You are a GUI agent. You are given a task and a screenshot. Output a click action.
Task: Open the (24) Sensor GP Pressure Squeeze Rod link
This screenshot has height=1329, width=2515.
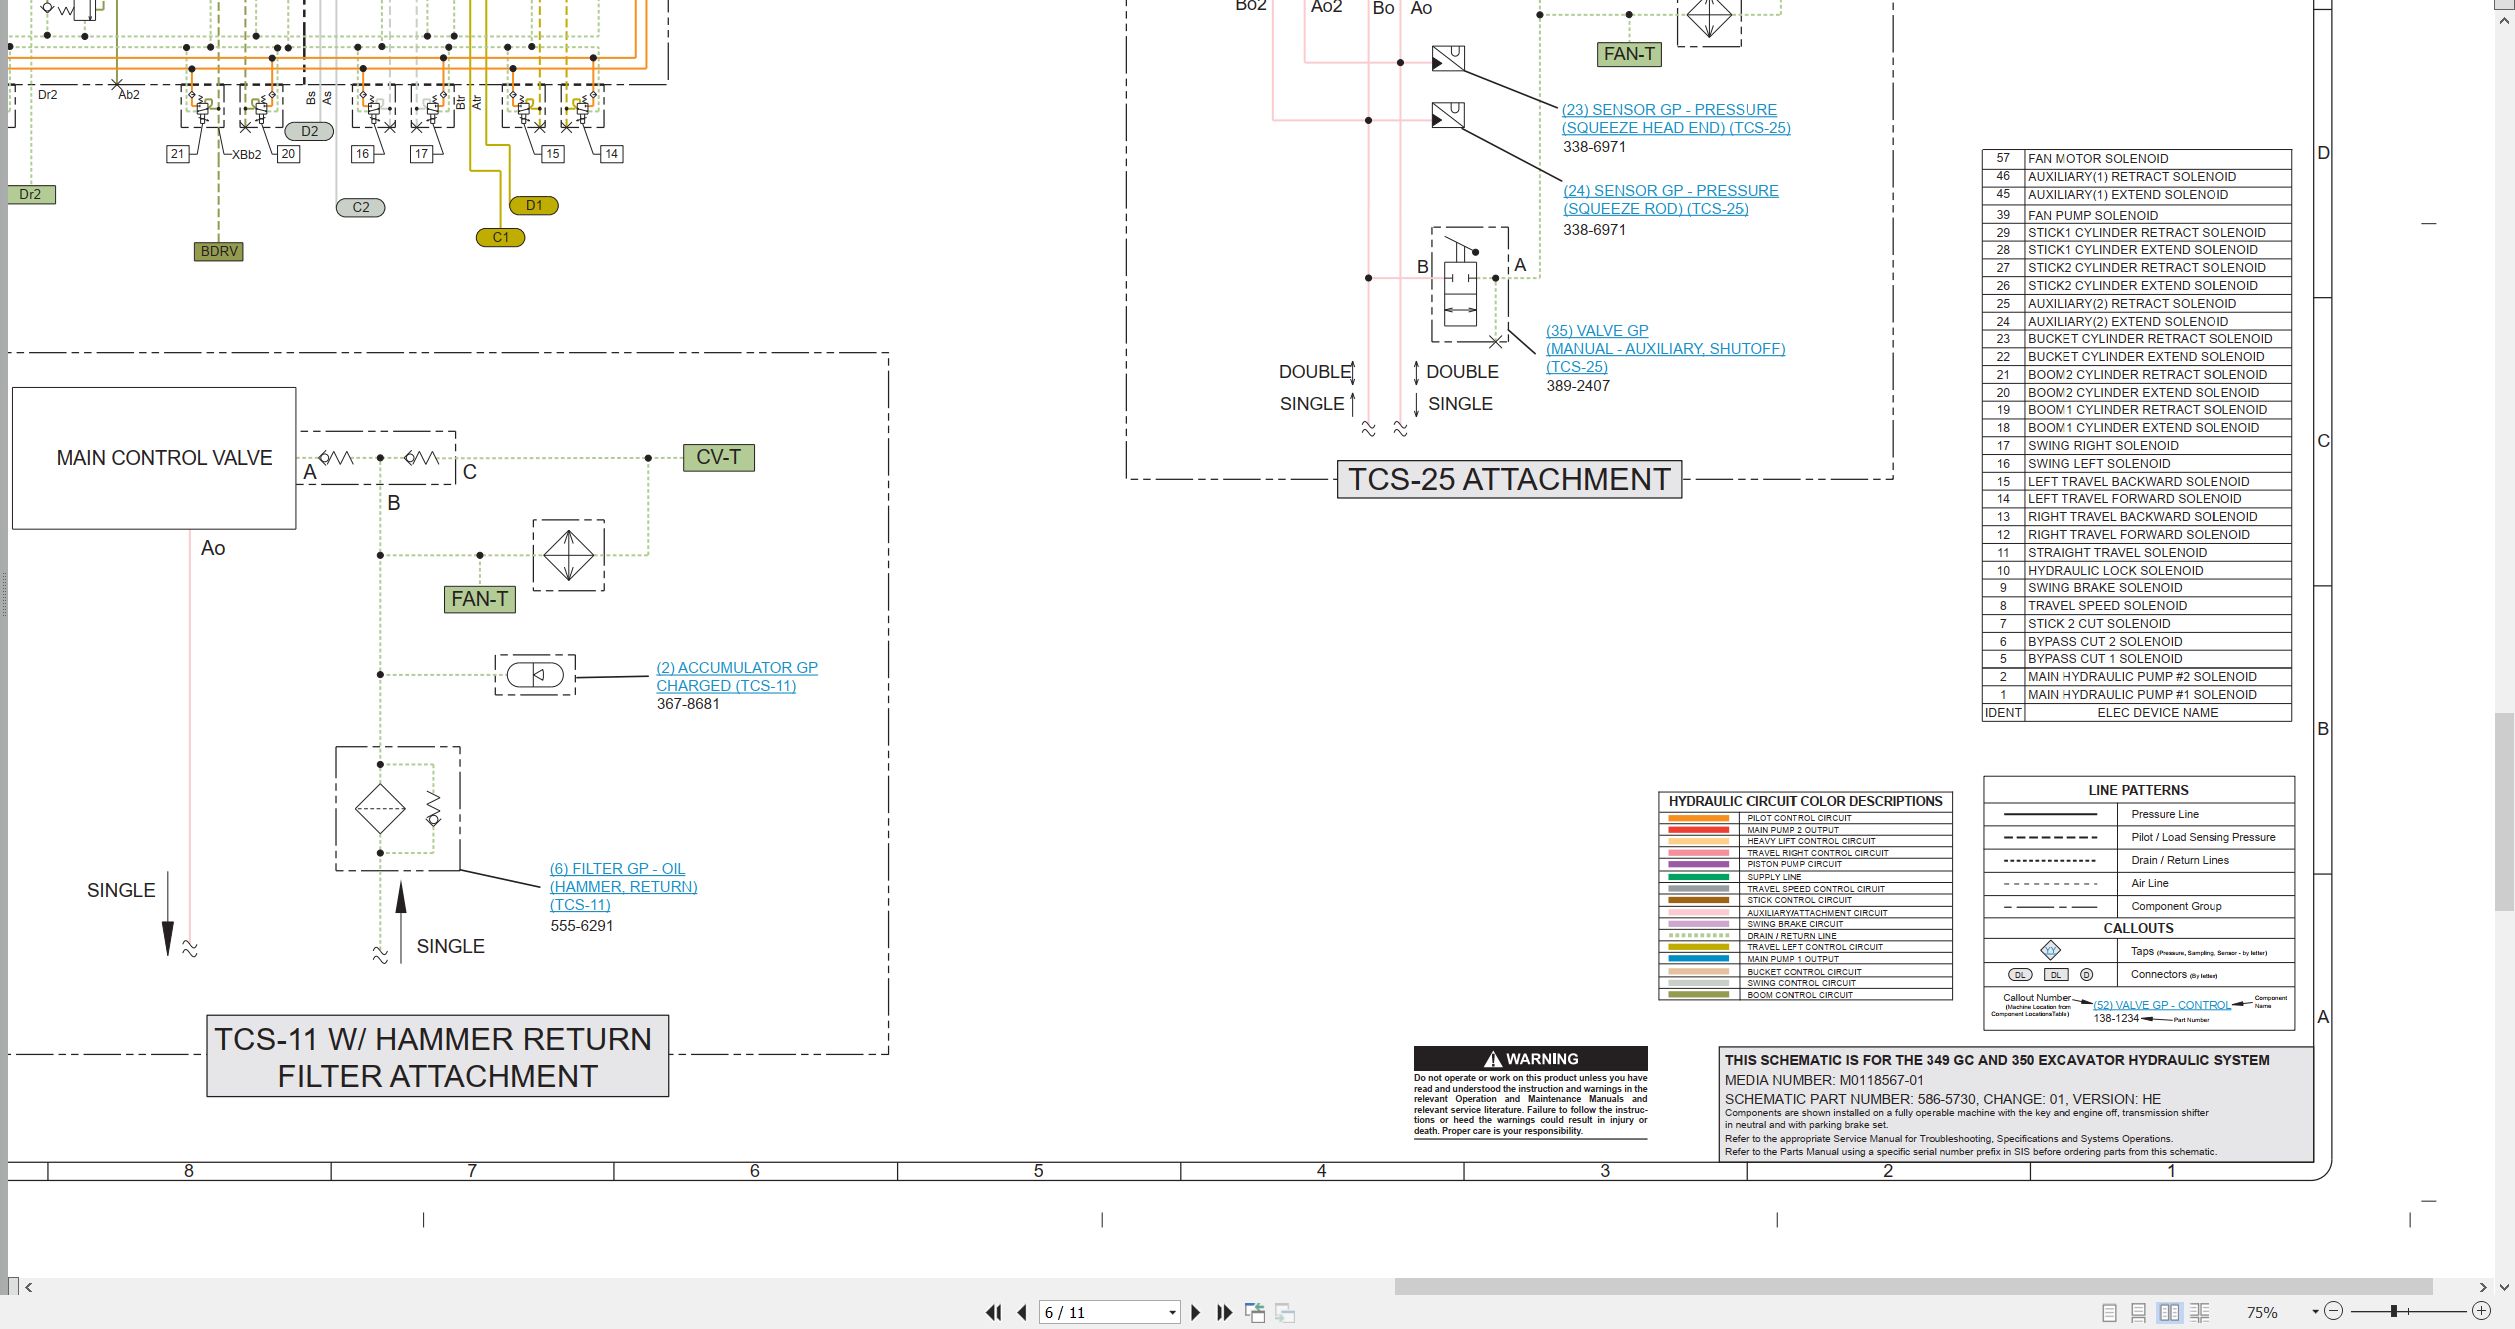[1671, 200]
